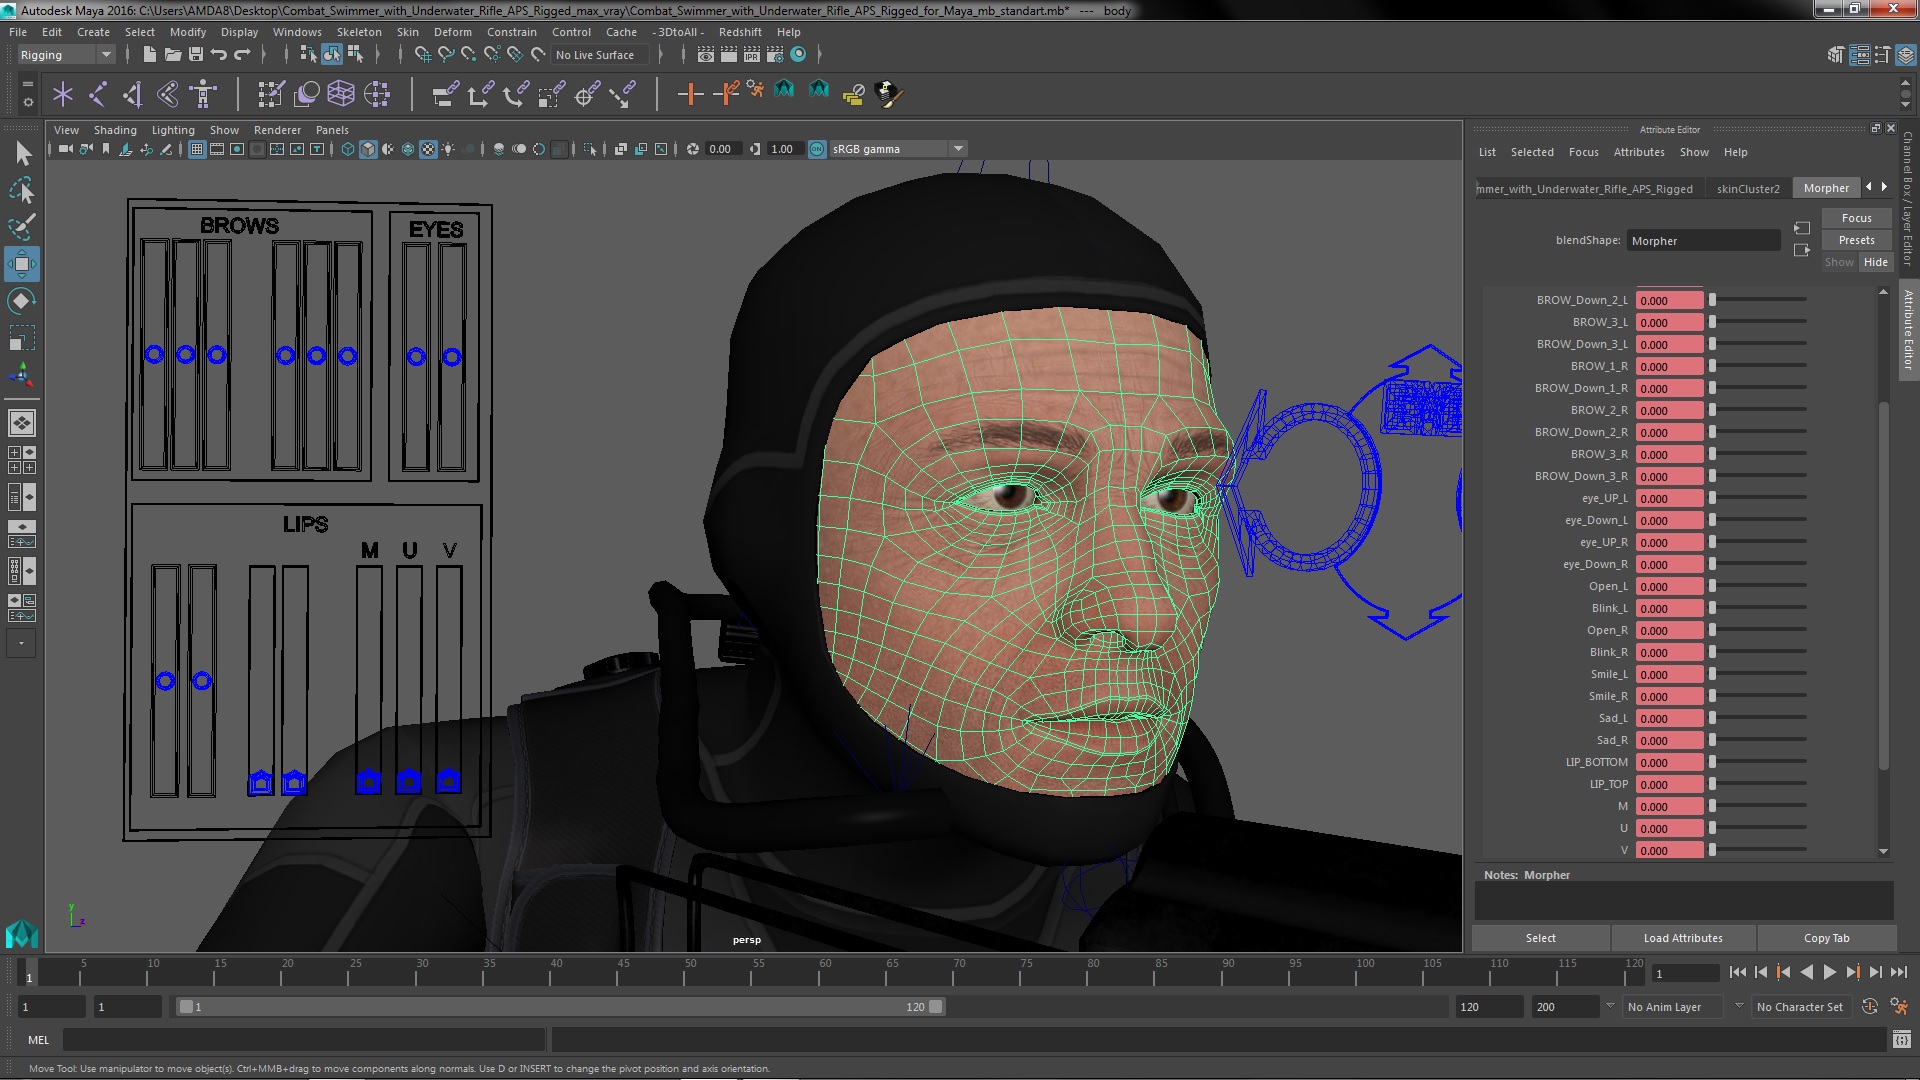The width and height of the screenshot is (1920, 1080).
Task: Click the Undo icon in status line
Action: (x=218, y=55)
